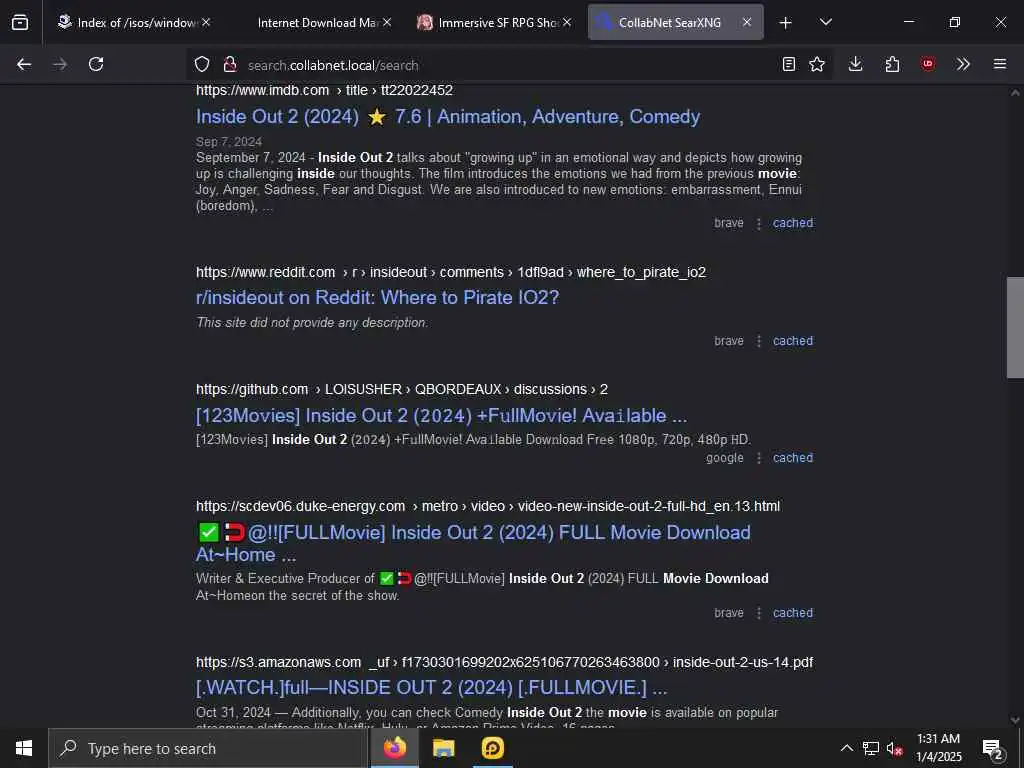
Task: Open three-dot options on the github result
Action: (x=759, y=458)
